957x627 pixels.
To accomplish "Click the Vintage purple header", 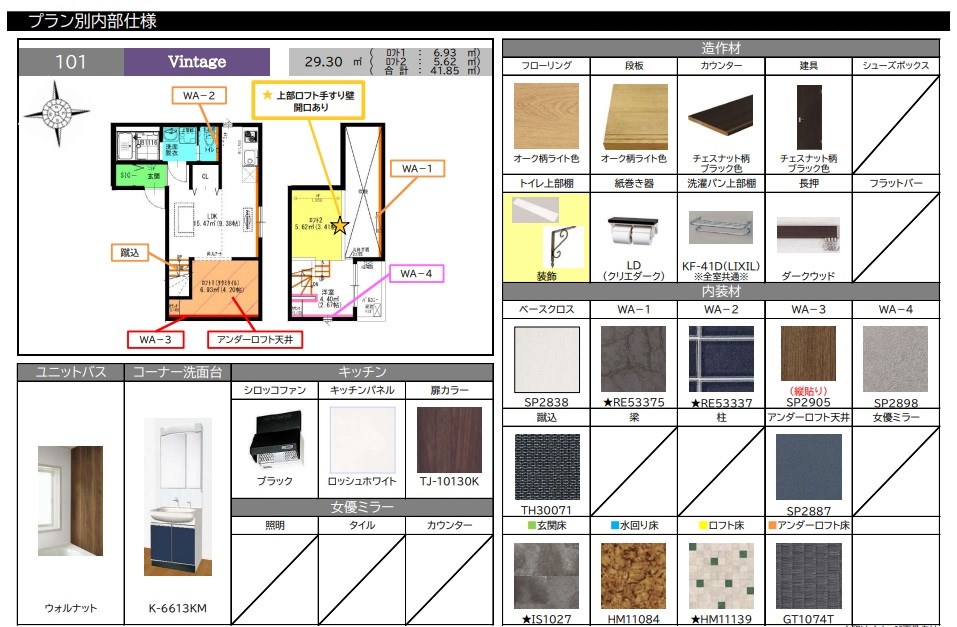I will tap(197, 62).
